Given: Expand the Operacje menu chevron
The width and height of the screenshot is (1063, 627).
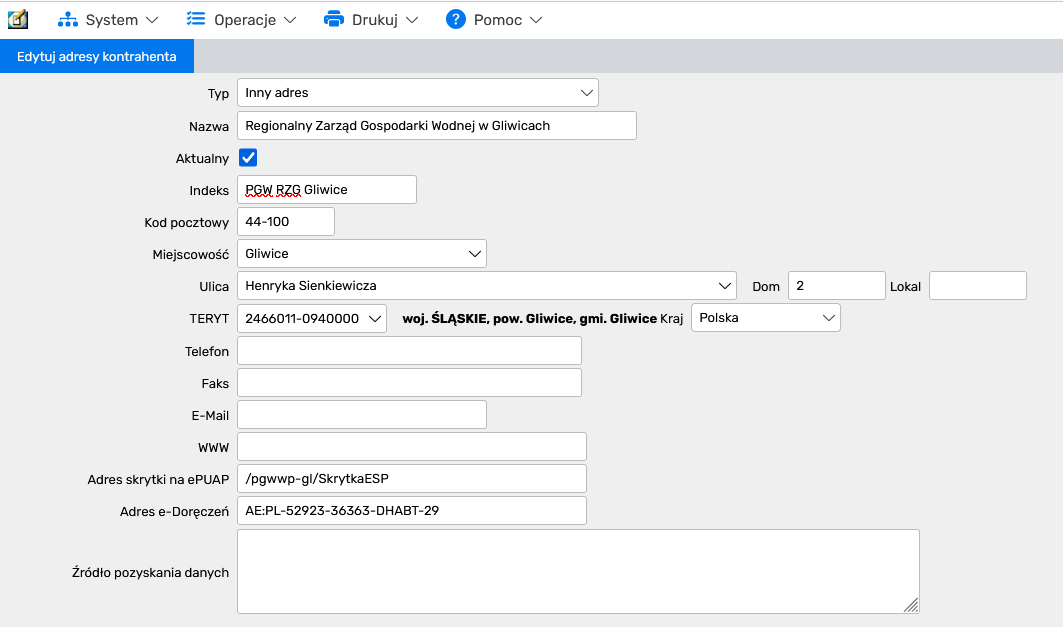Looking at the screenshot, I should [290, 20].
